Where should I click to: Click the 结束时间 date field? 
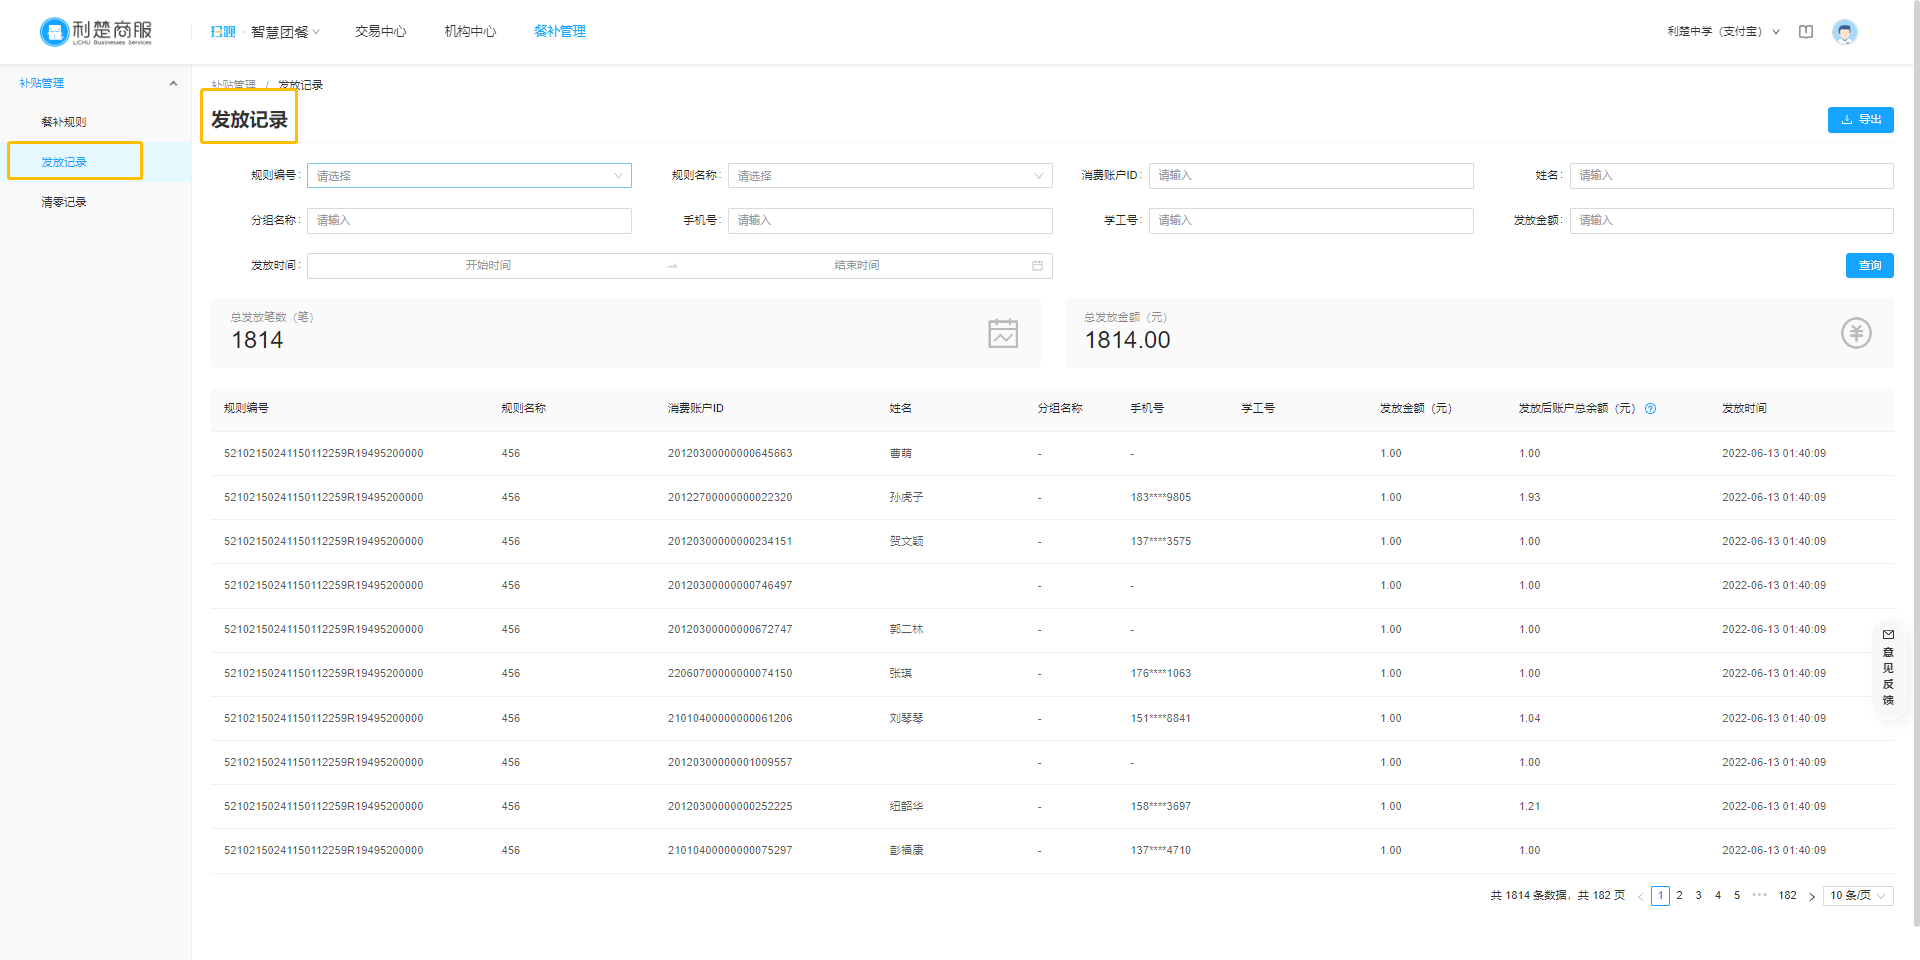tap(857, 266)
